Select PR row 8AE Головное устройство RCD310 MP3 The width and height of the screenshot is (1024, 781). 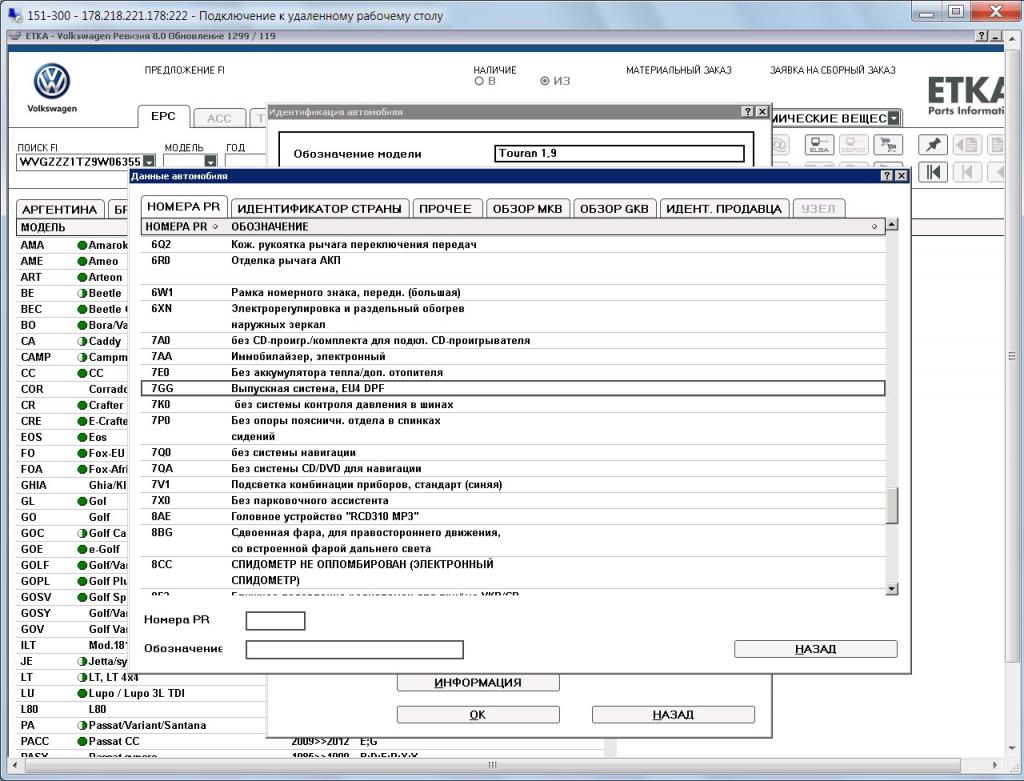pos(513,517)
